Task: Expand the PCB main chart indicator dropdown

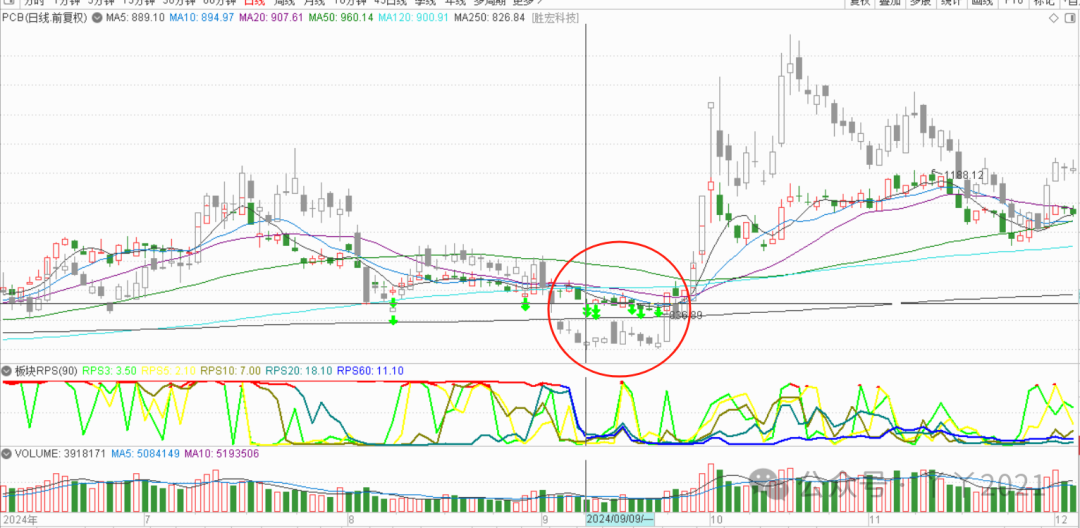Action: point(94,17)
